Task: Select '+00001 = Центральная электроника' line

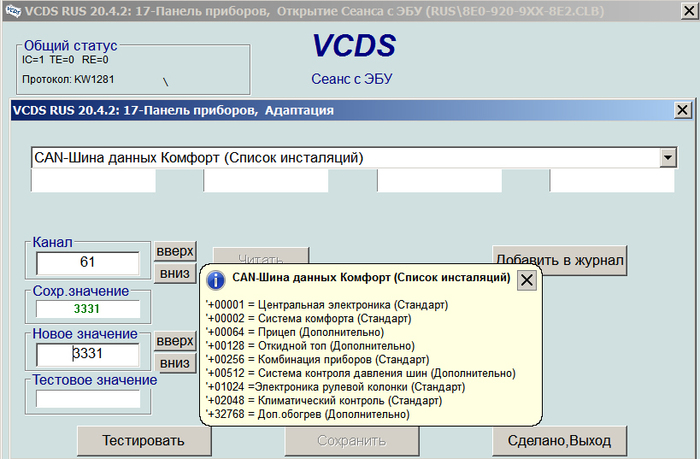Action: pyautogui.click(x=327, y=305)
